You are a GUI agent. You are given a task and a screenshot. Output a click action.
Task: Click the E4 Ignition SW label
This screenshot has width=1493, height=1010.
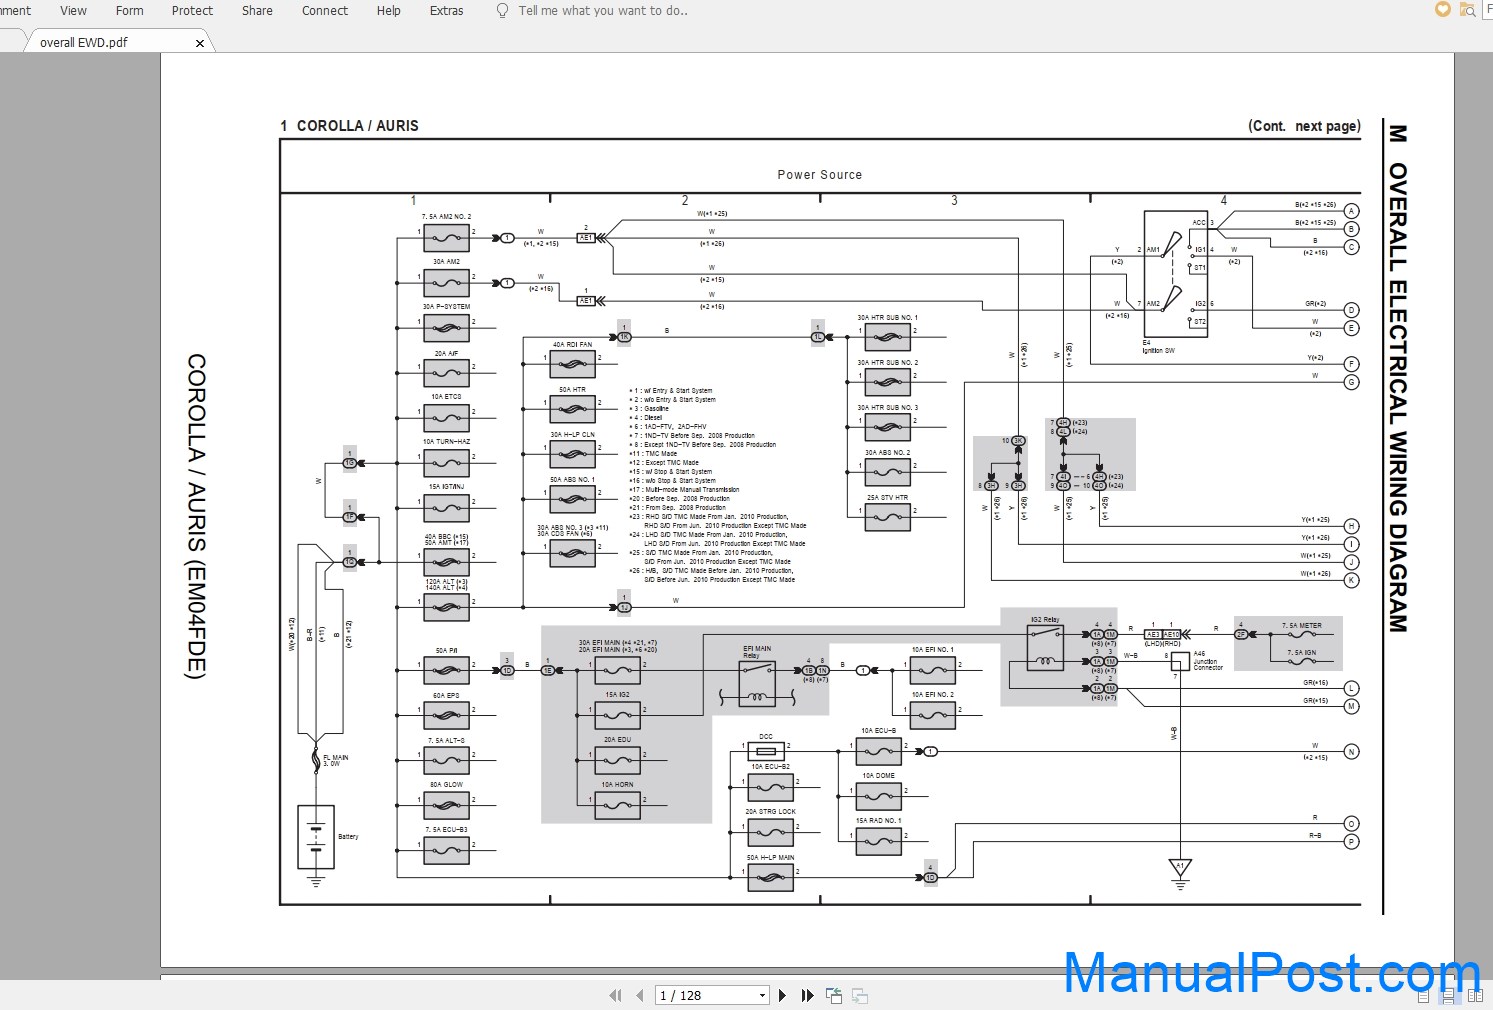pyautogui.click(x=1159, y=347)
